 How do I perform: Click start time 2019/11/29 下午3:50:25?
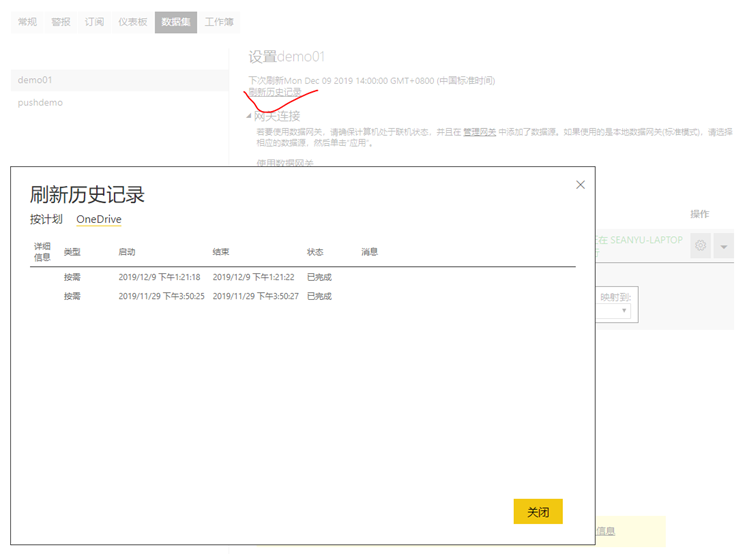click(162, 296)
